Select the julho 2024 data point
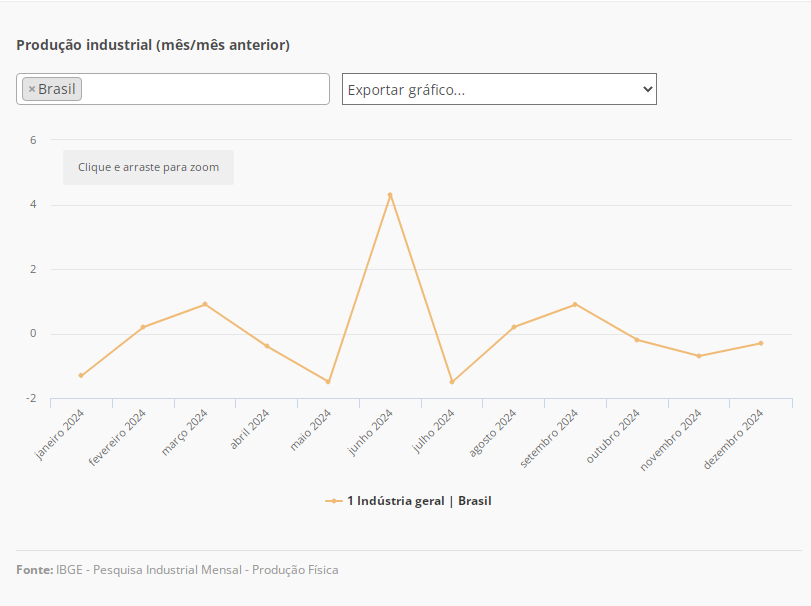Screen dimensions: 811x606 pyautogui.click(x=452, y=382)
